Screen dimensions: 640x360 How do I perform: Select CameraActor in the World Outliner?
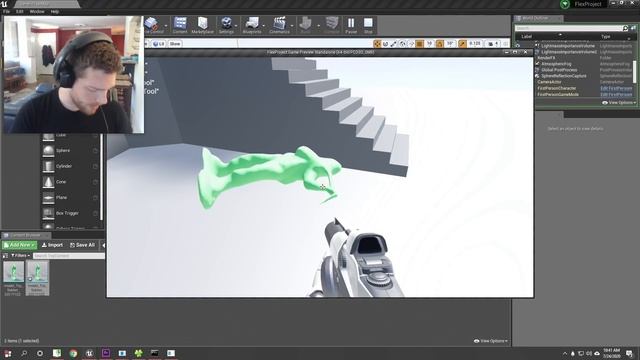click(549, 82)
